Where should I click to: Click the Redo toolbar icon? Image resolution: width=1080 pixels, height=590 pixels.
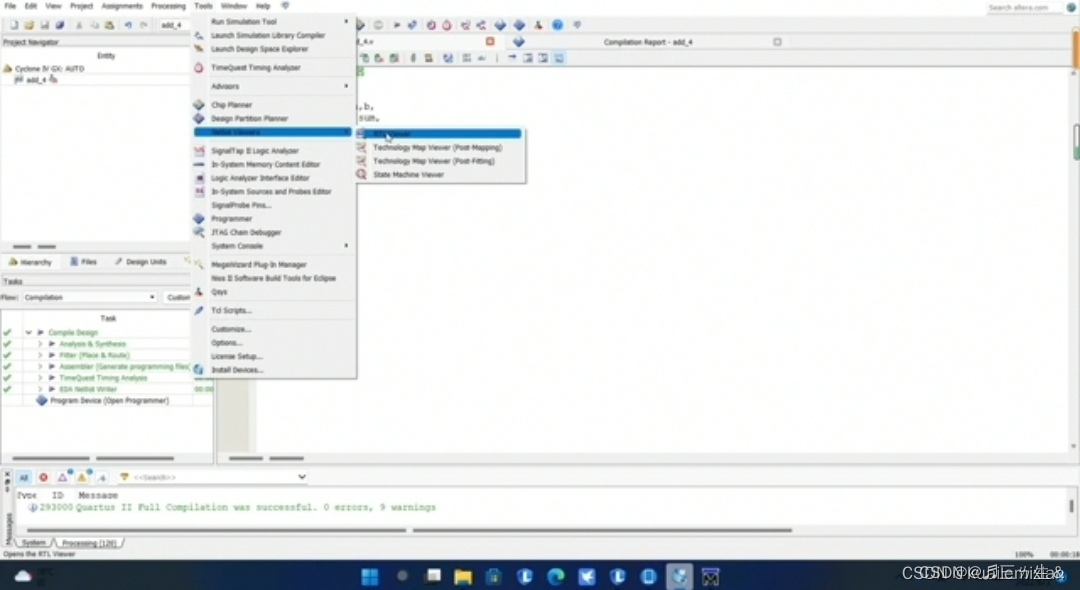143,25
